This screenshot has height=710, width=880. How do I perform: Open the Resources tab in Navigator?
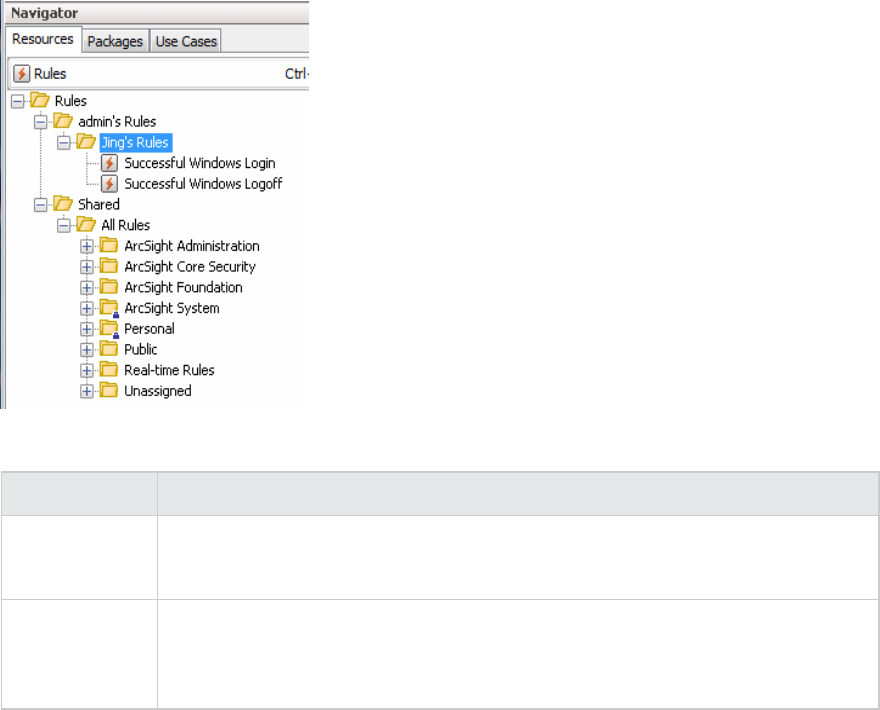coord(43,39)
